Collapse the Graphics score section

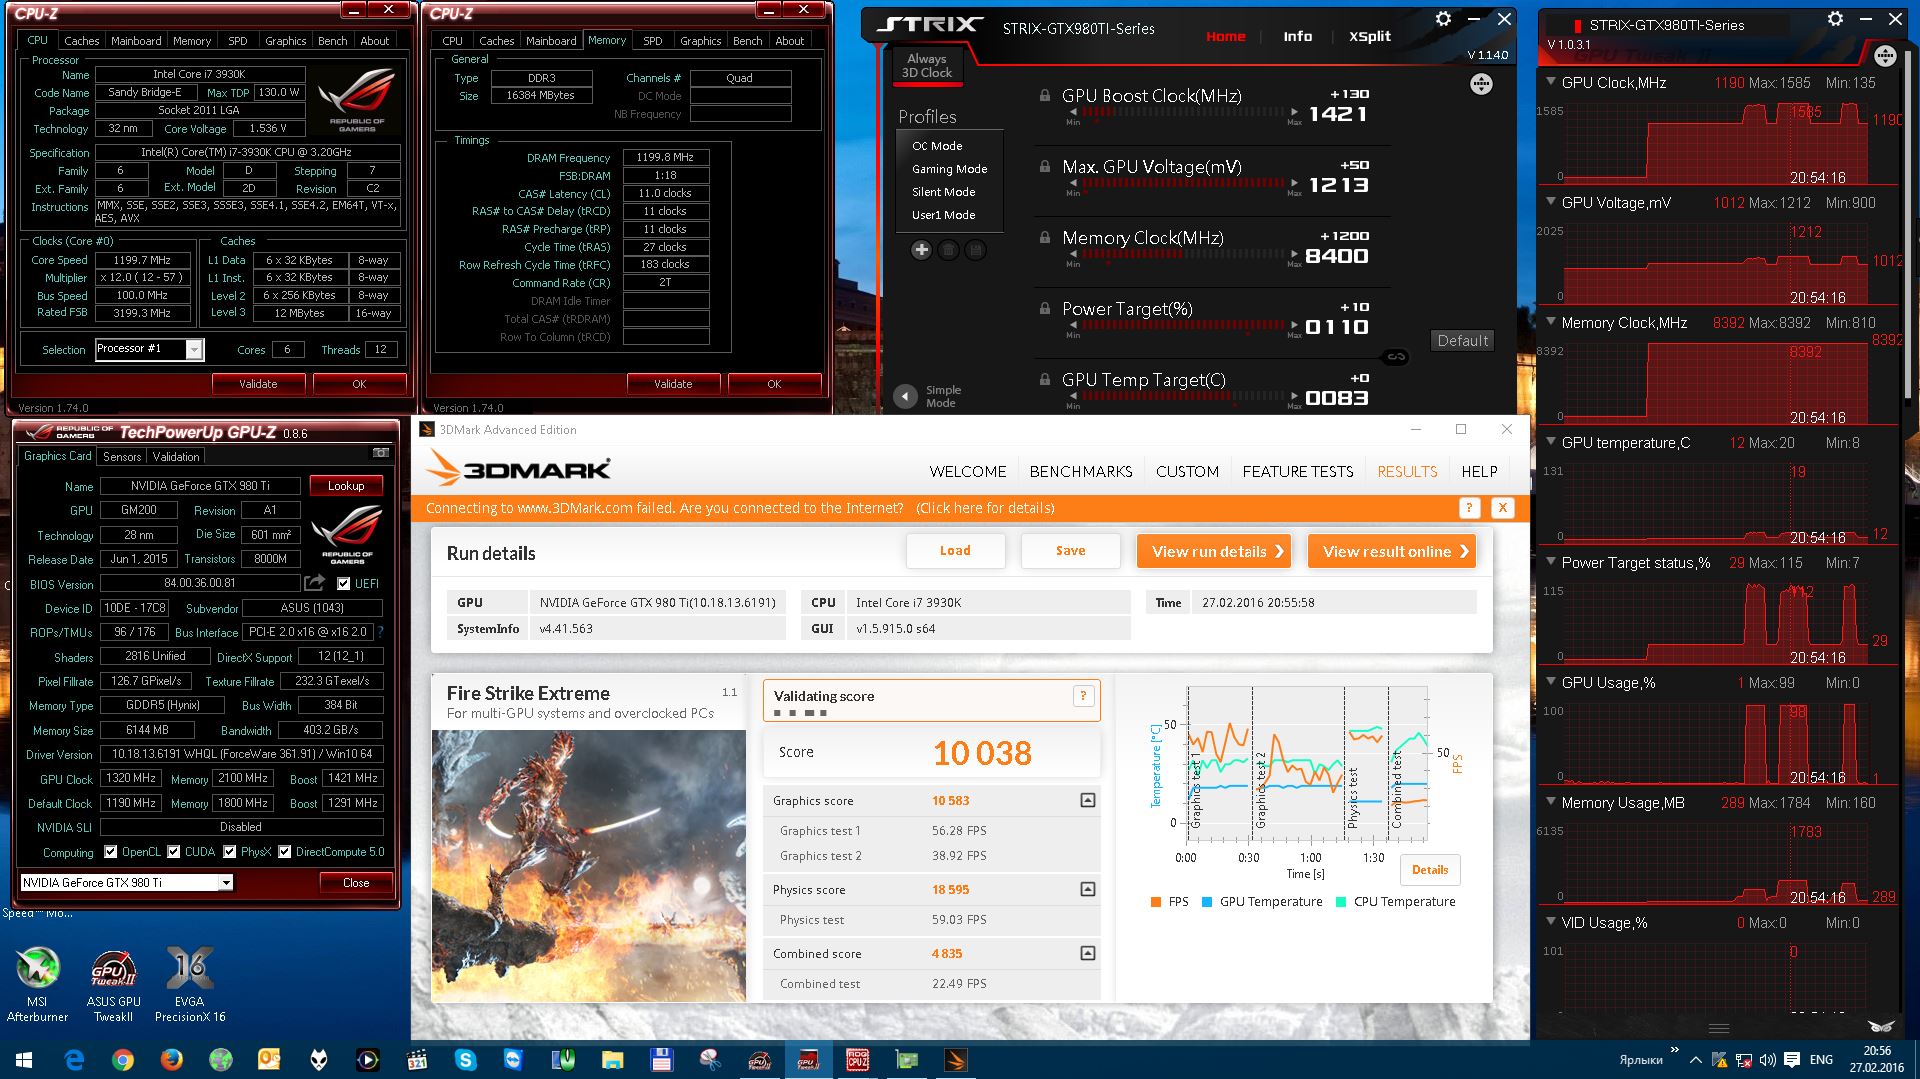pyautogui.click(x=1087, y=800)
